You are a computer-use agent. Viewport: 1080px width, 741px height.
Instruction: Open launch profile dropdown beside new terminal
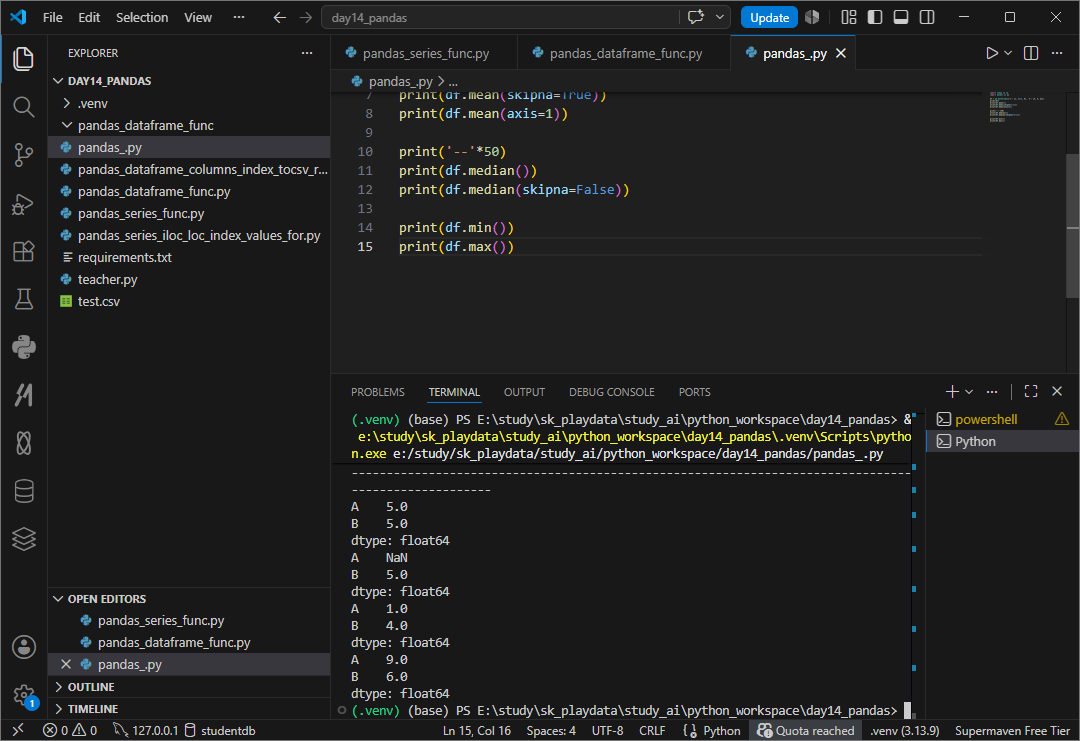[x=968, y=391]
